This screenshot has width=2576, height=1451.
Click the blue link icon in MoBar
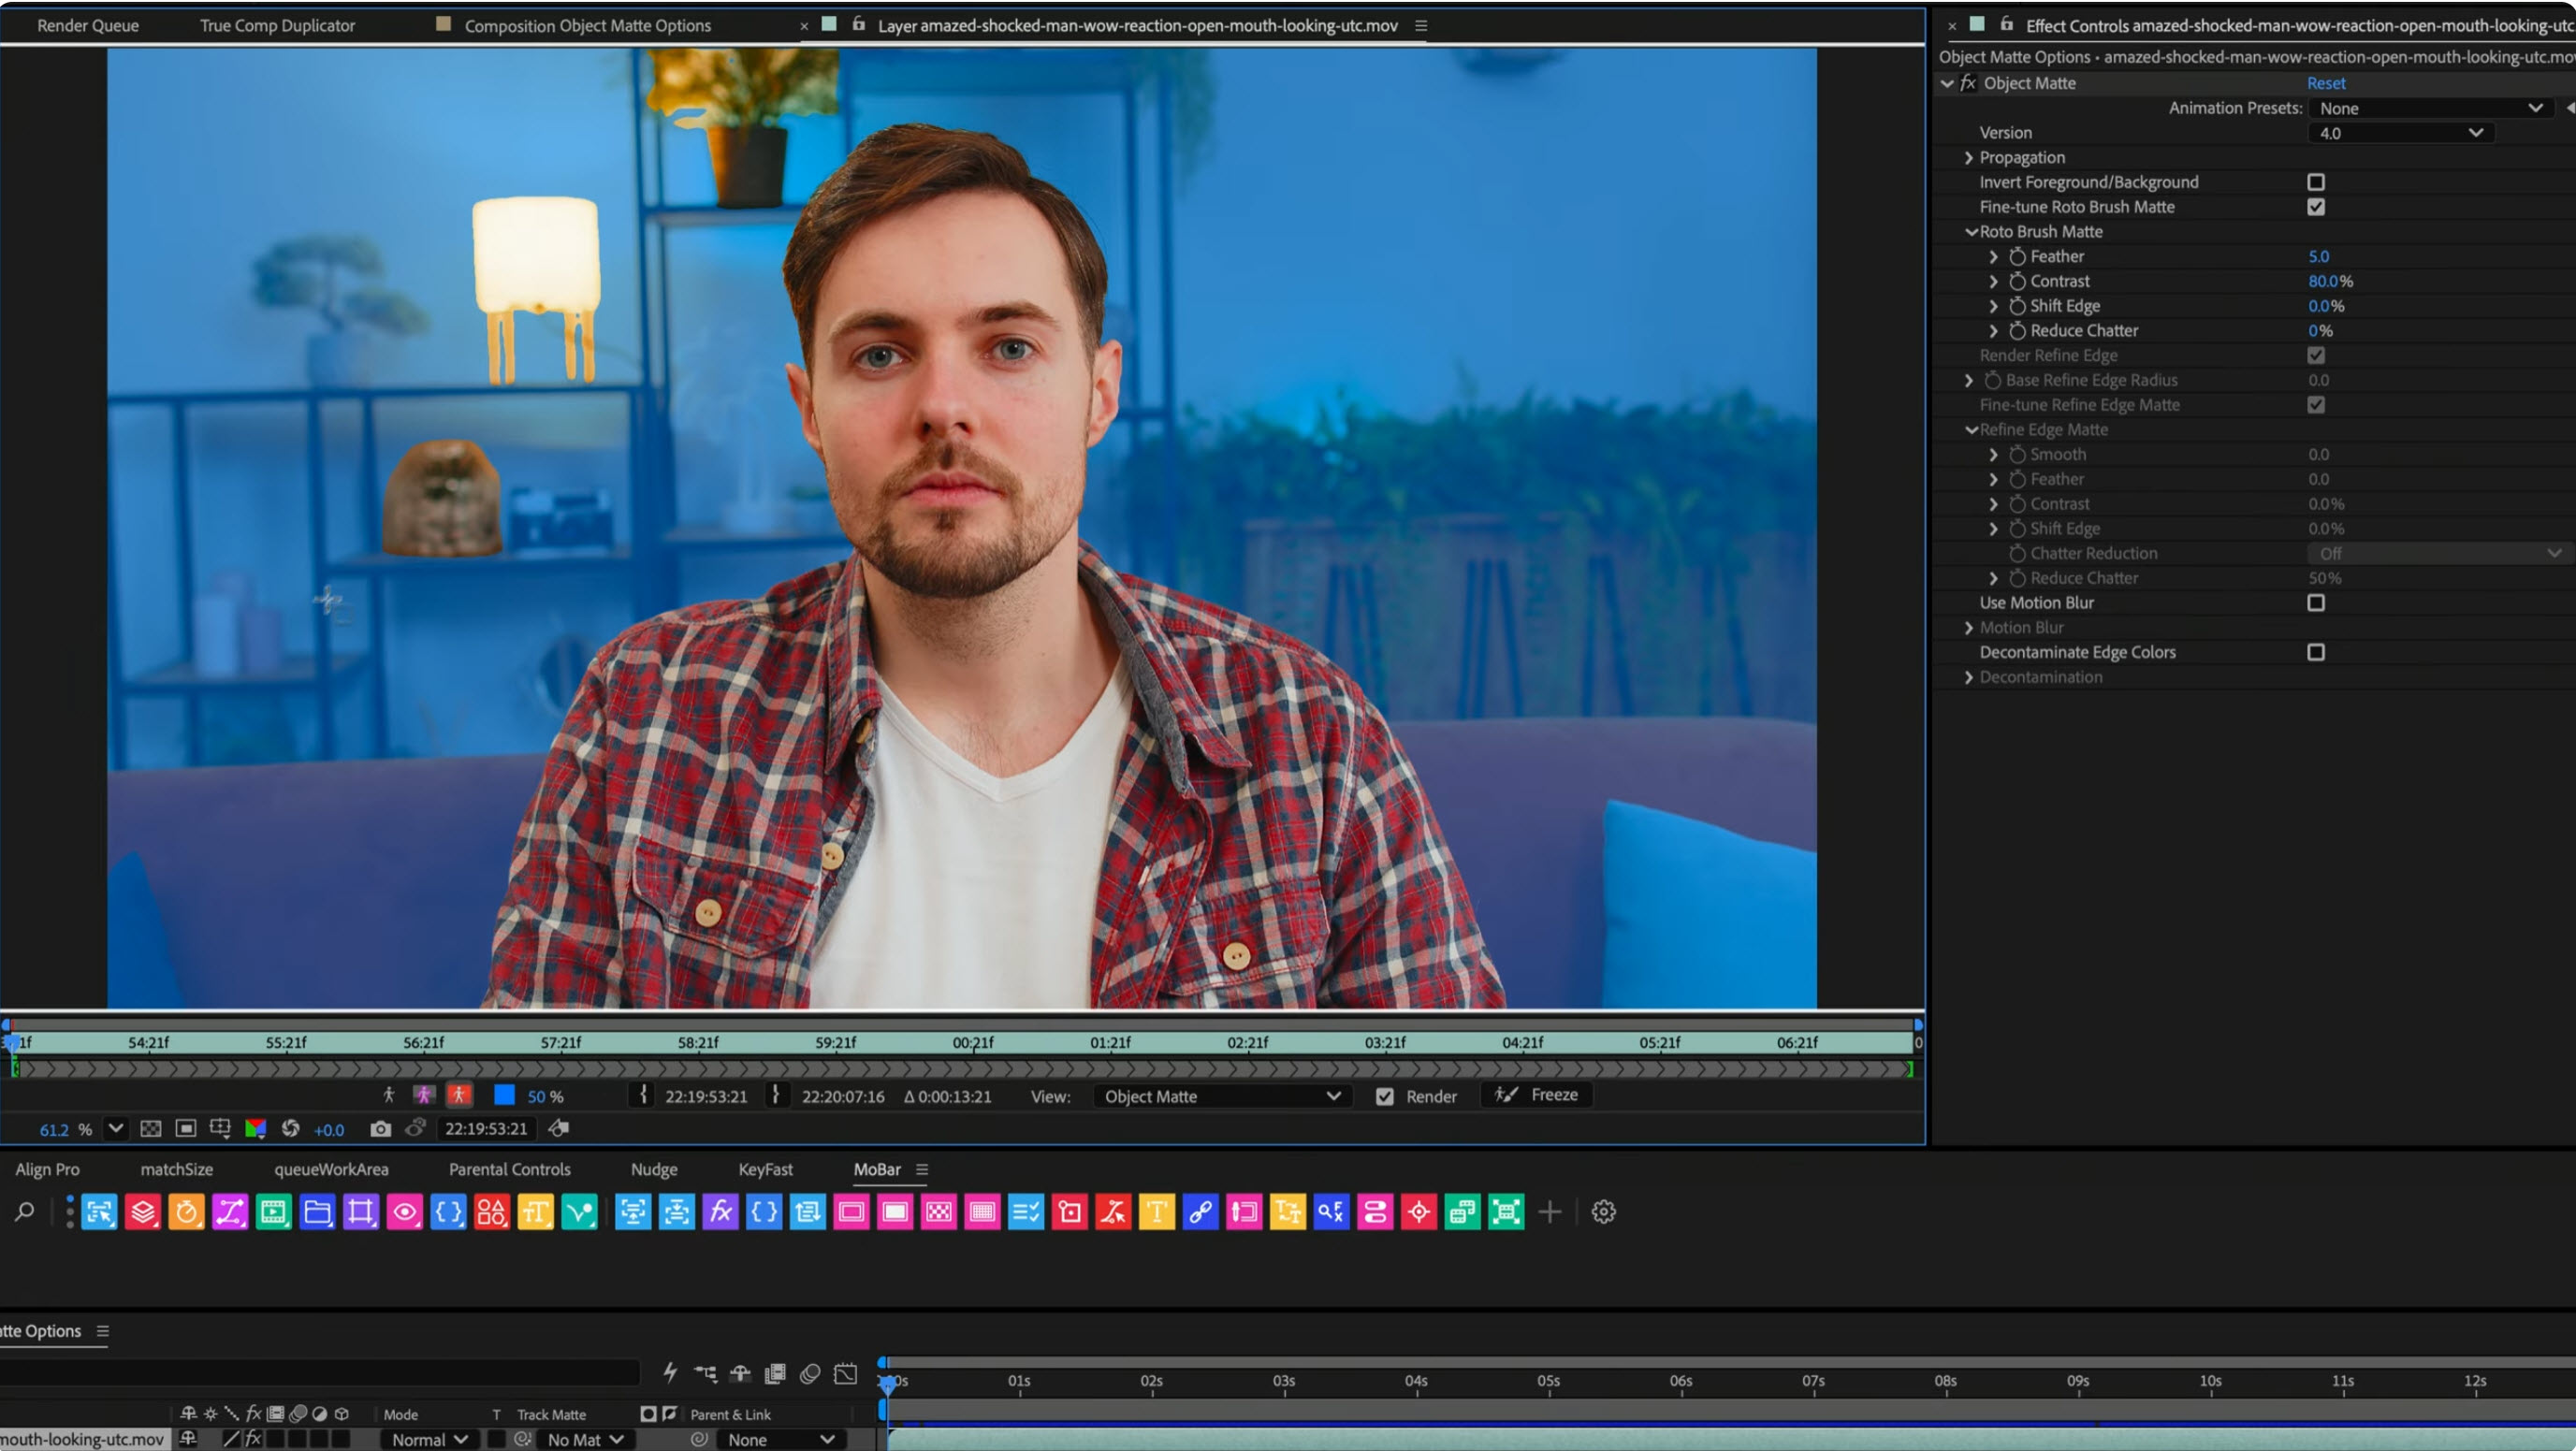(1200, 1212)
